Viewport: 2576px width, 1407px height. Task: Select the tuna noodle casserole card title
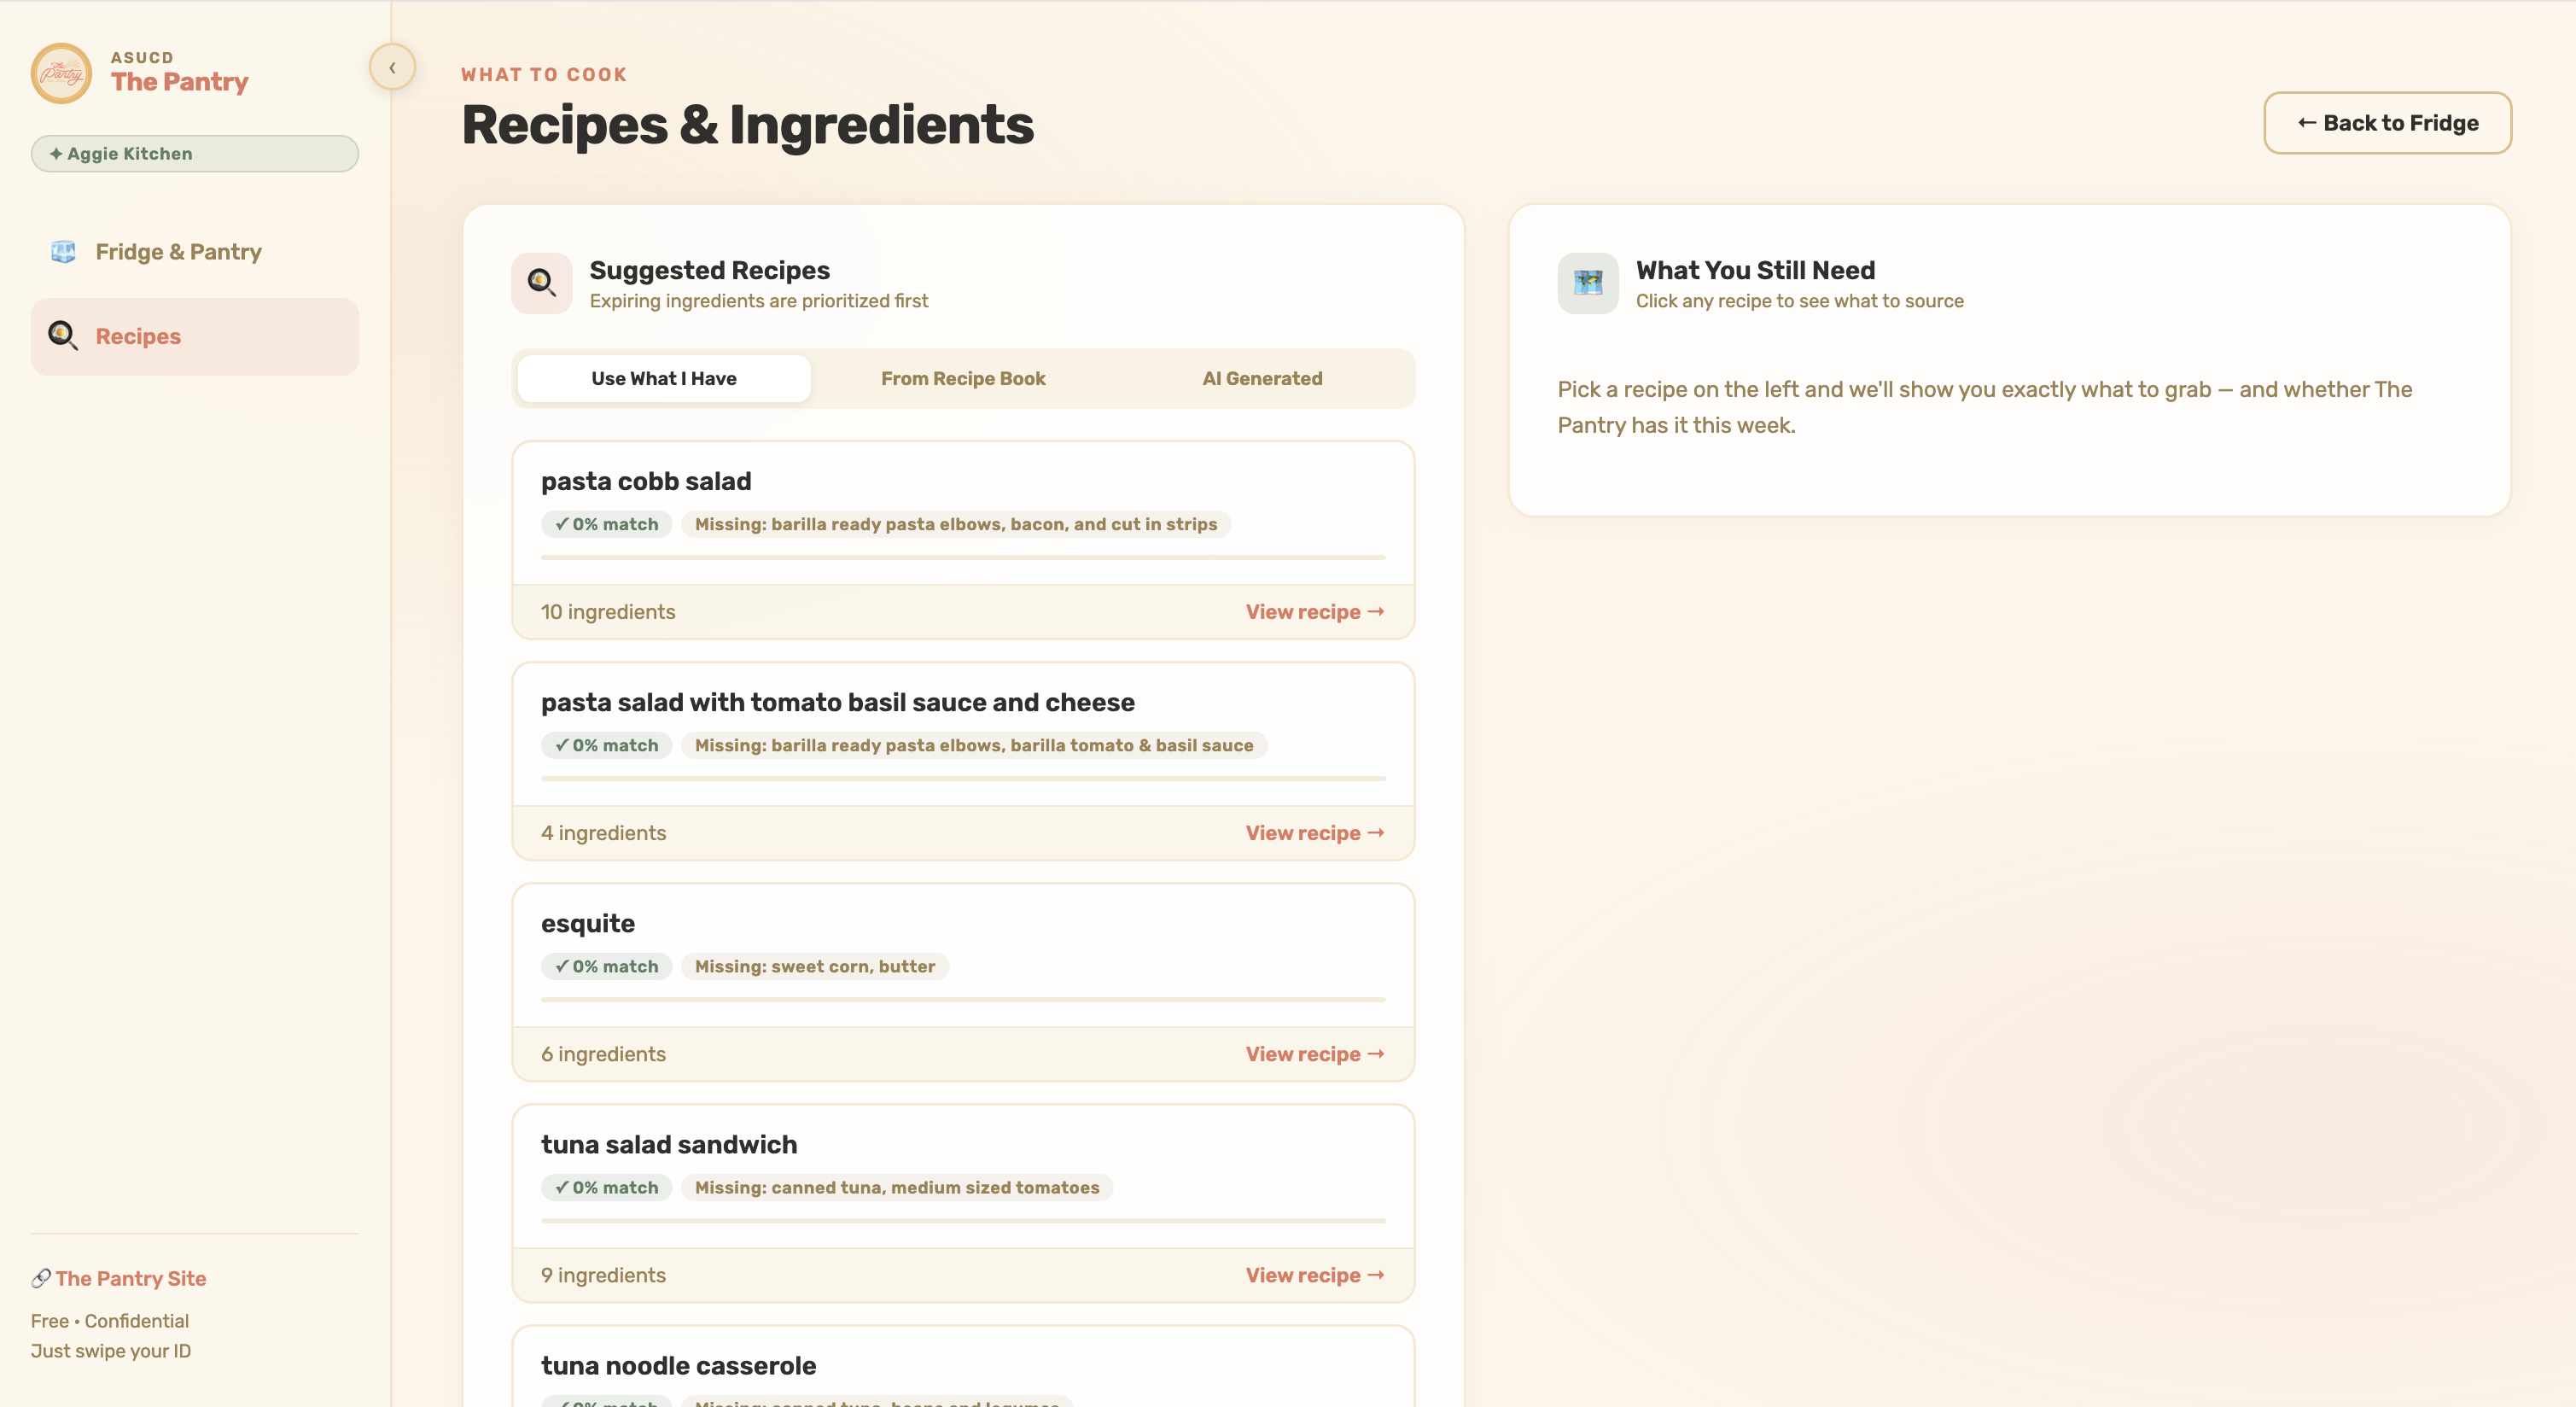point(678,1365)
